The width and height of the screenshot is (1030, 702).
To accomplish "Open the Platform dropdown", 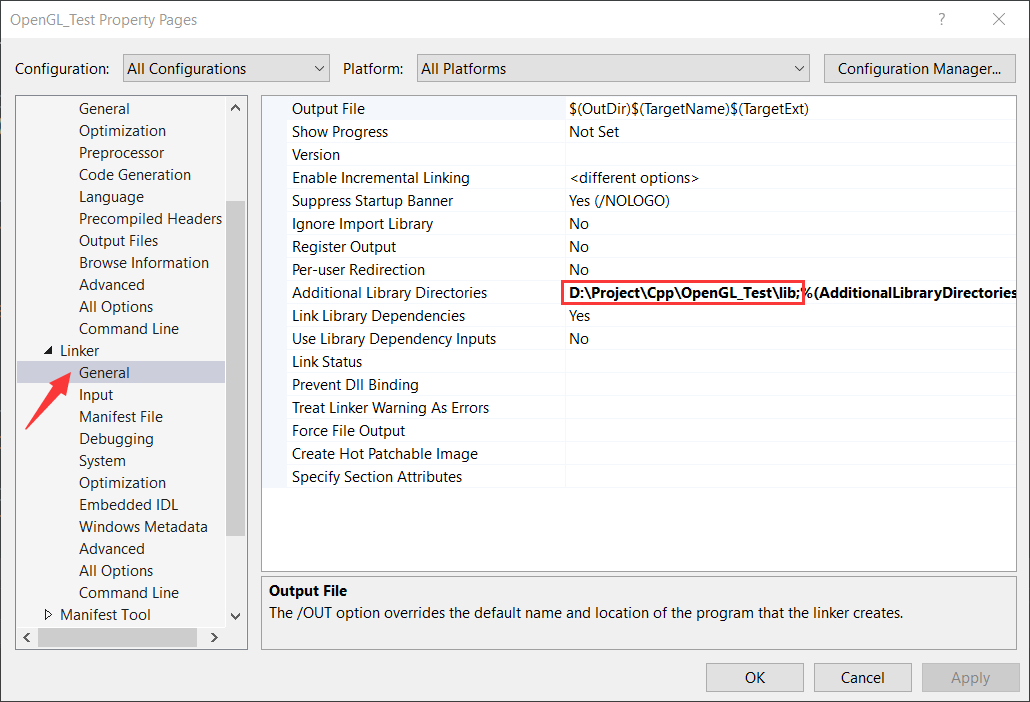I will (612, 69).
